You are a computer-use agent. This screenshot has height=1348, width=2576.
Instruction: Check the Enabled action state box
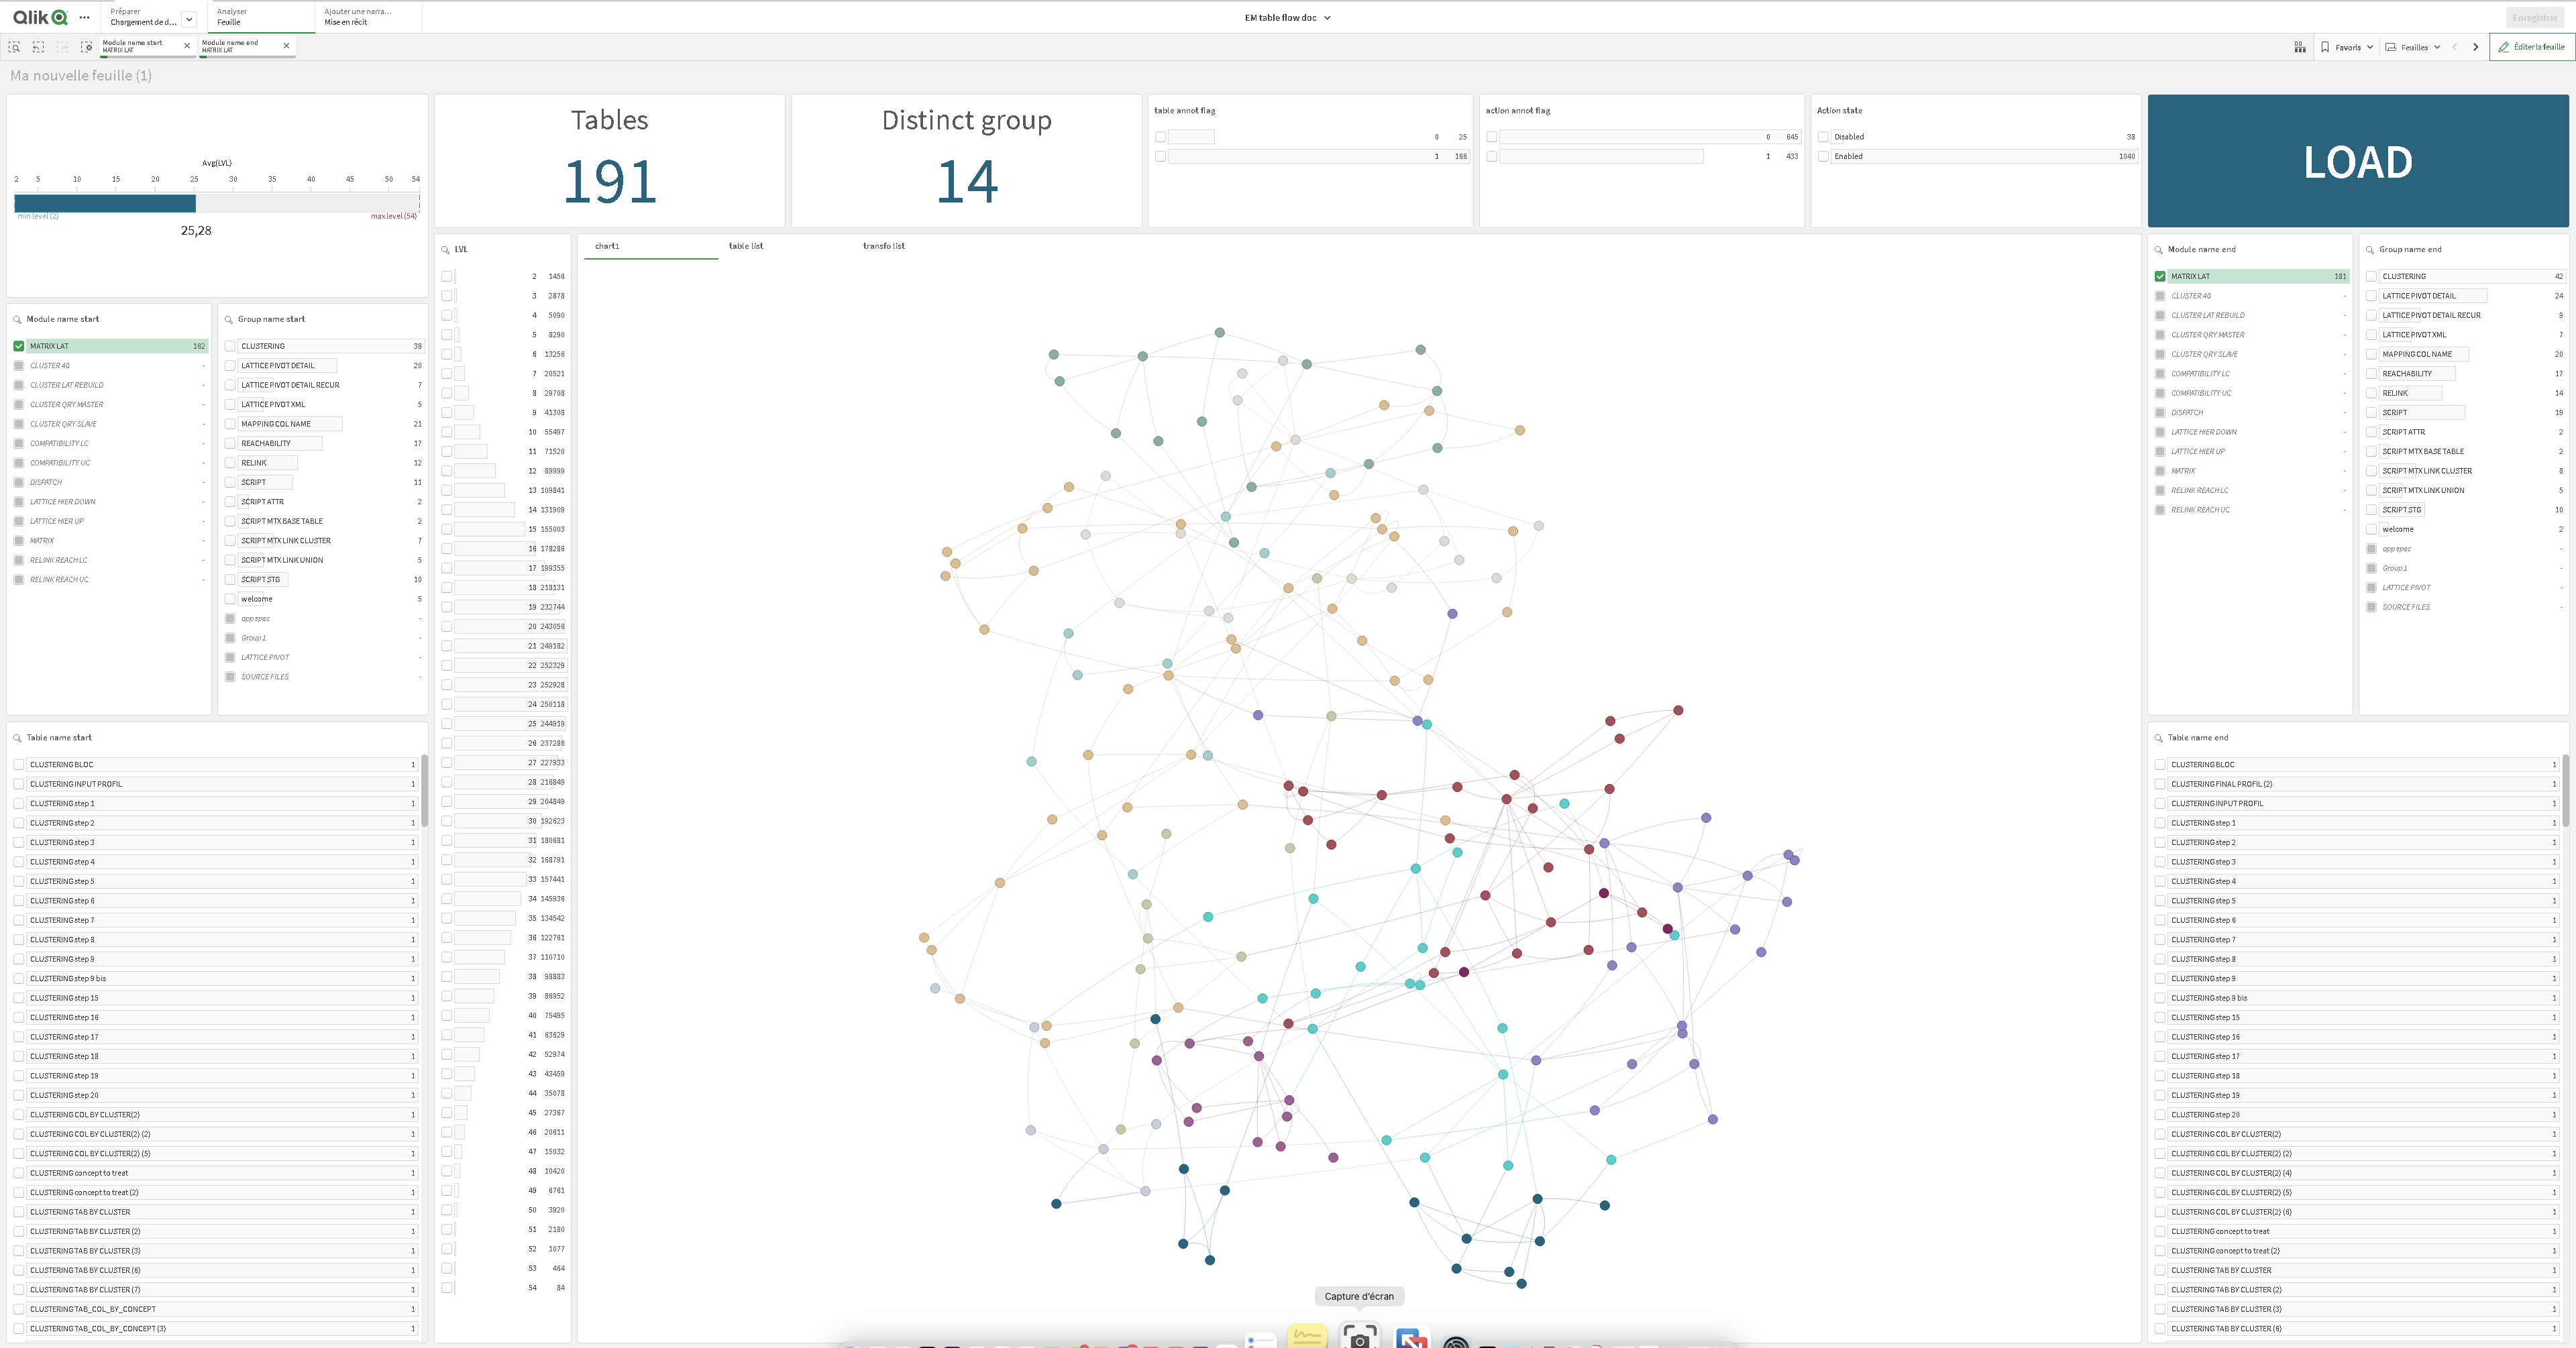1823,156
